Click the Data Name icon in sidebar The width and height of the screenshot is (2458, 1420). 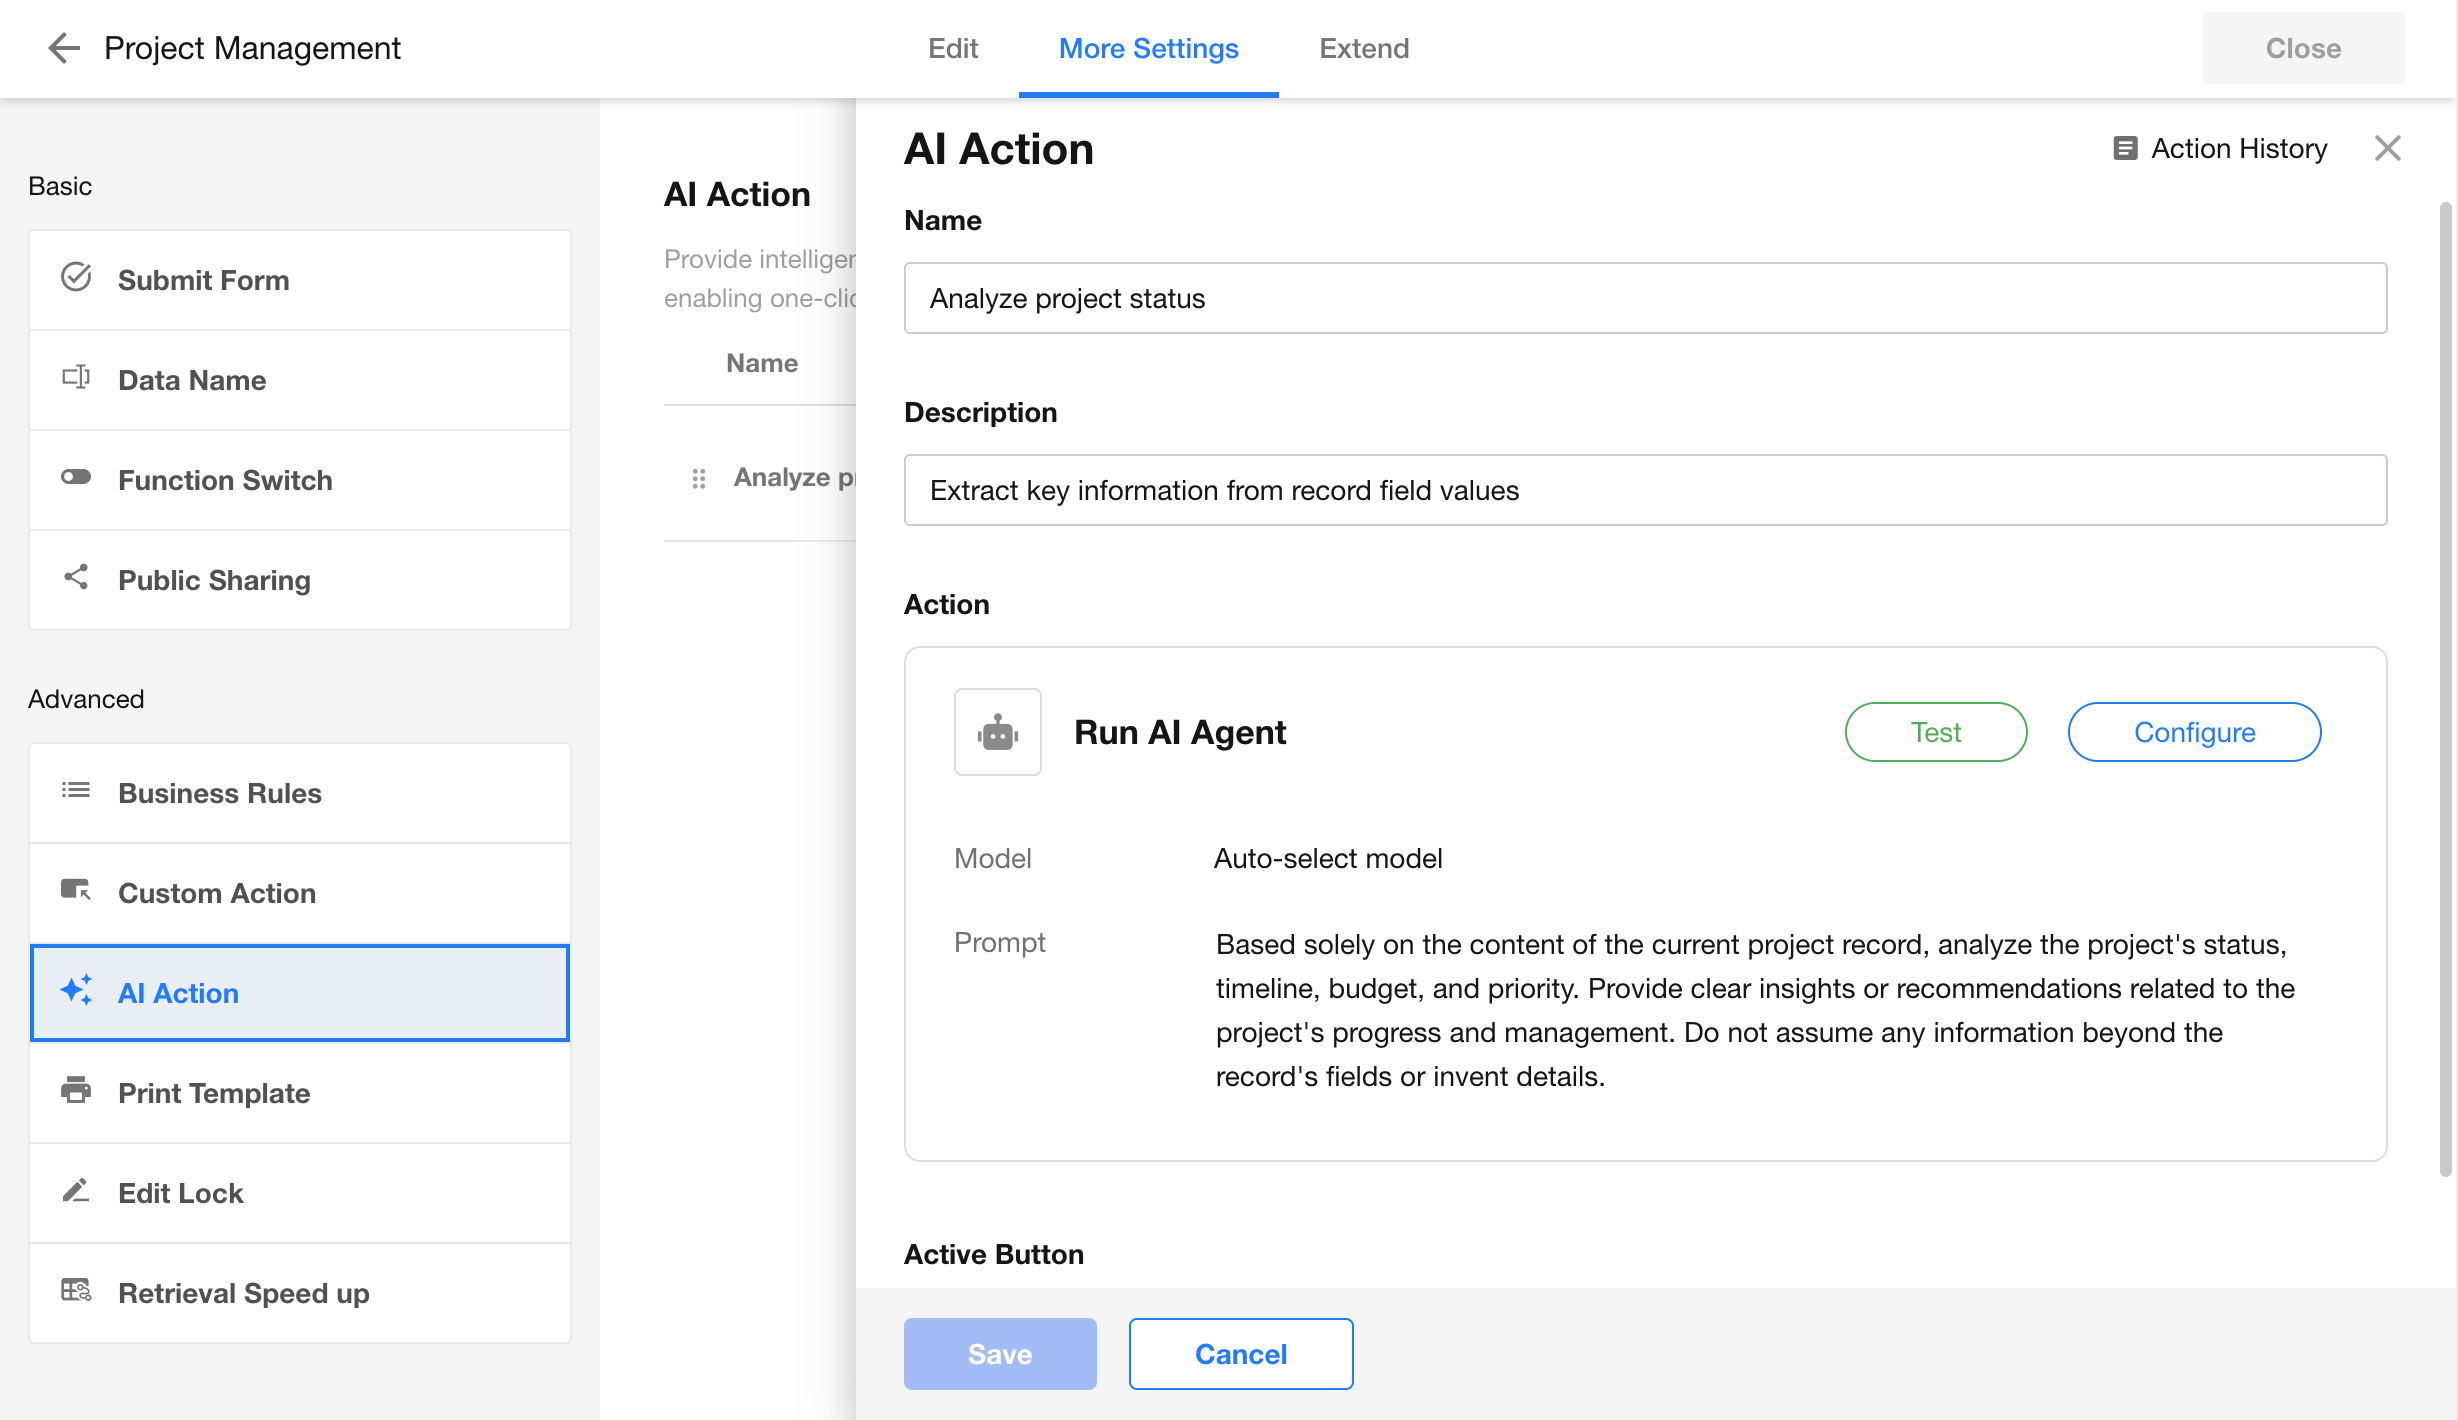(76, 378)
